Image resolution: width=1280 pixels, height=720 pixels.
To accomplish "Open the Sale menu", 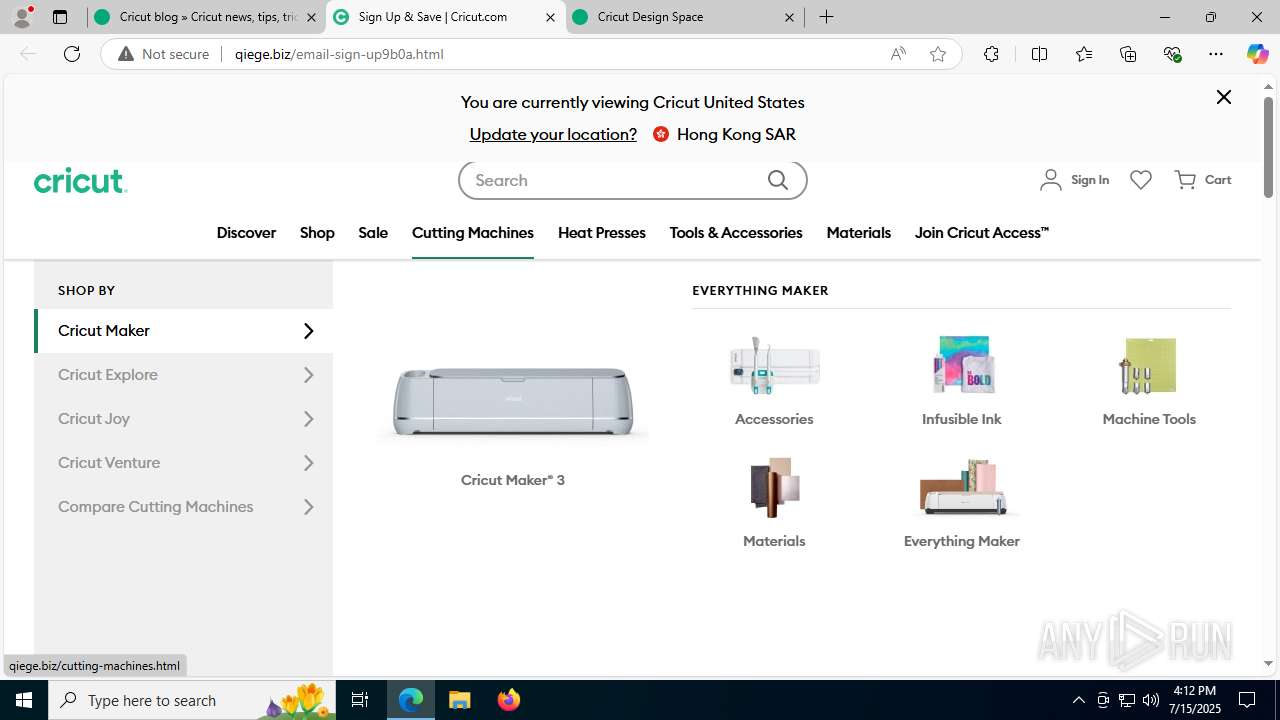I will point(373,233).
